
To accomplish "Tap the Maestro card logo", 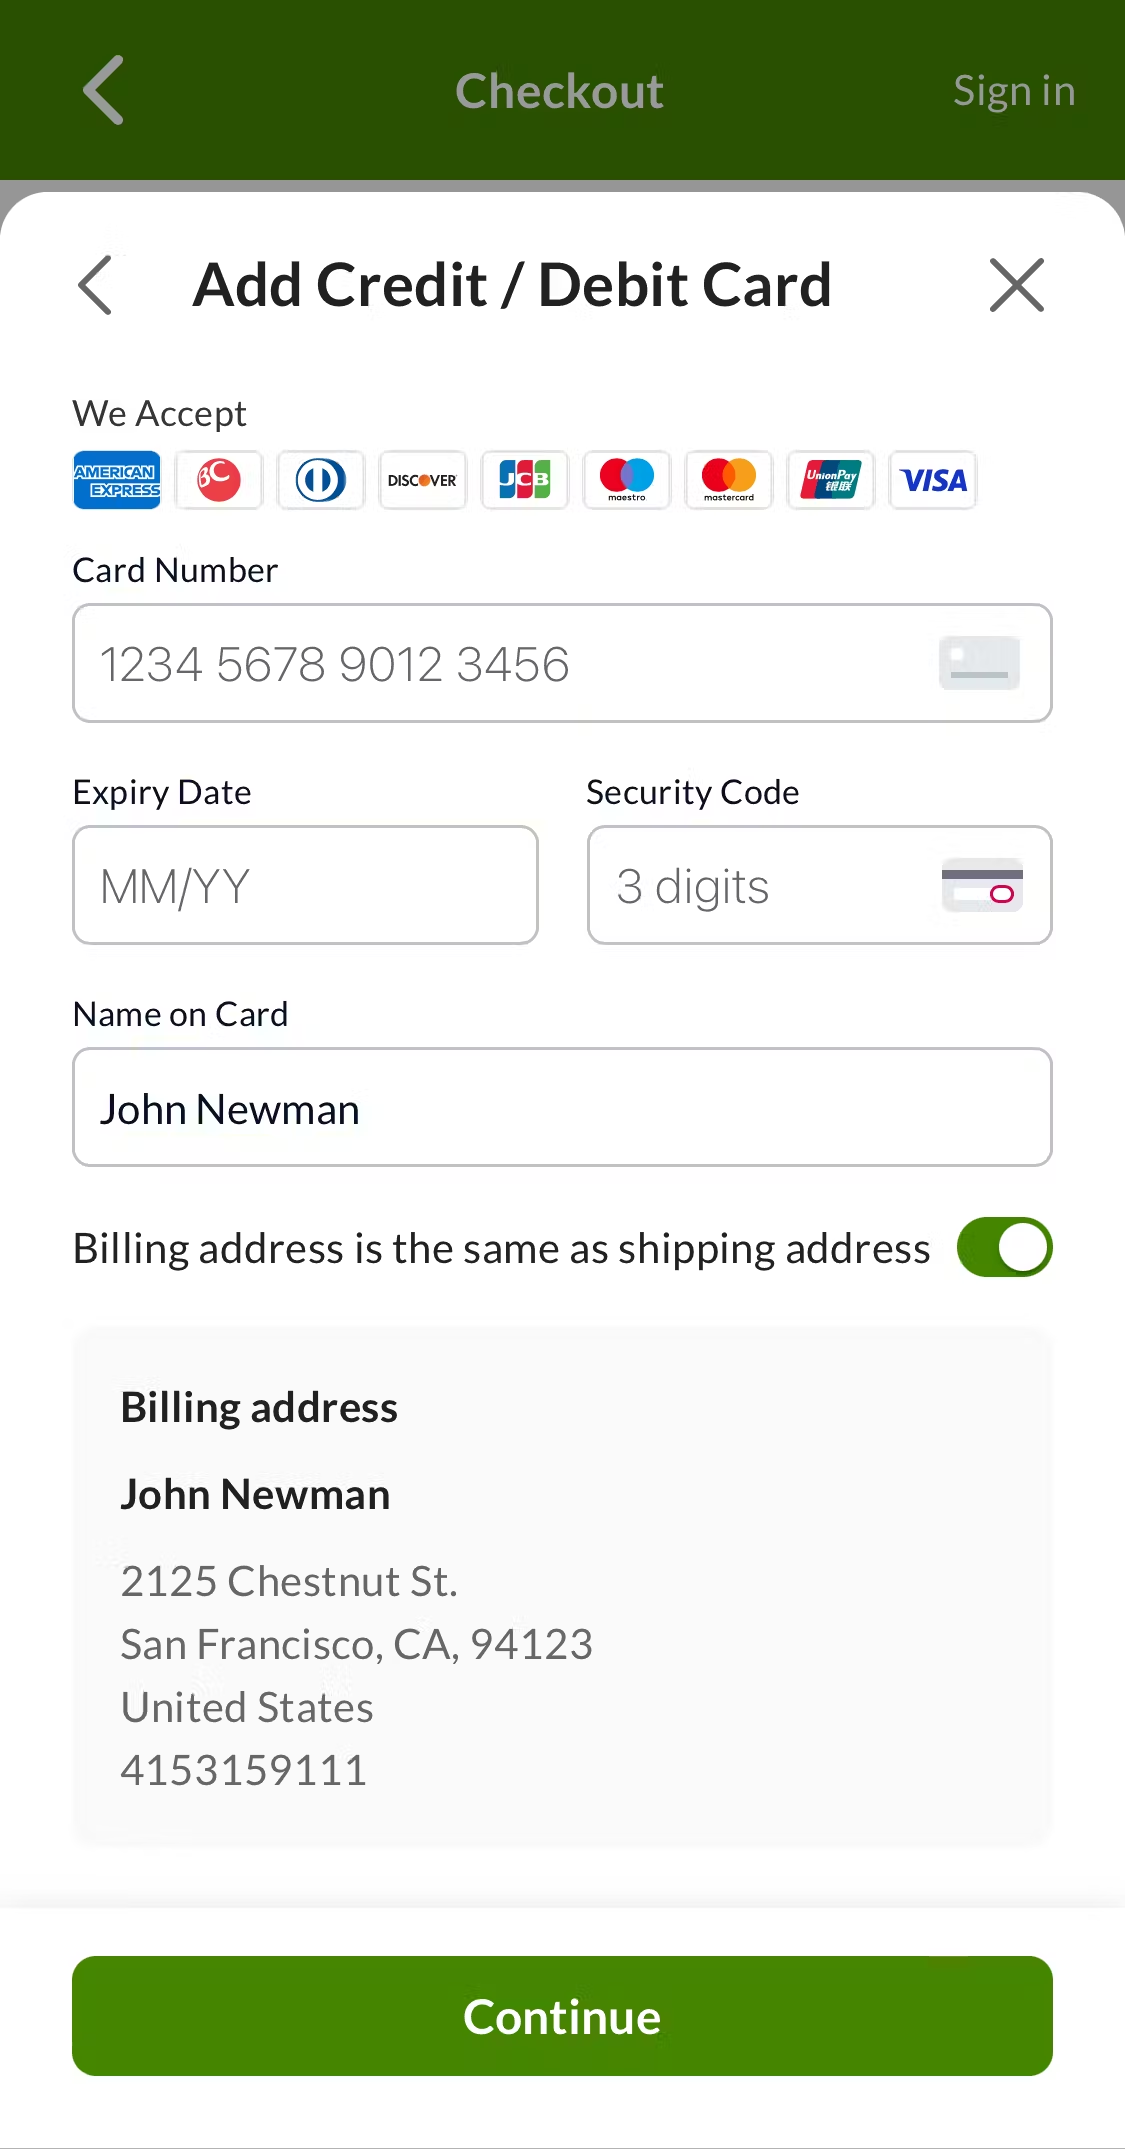I will coord(627,481).
